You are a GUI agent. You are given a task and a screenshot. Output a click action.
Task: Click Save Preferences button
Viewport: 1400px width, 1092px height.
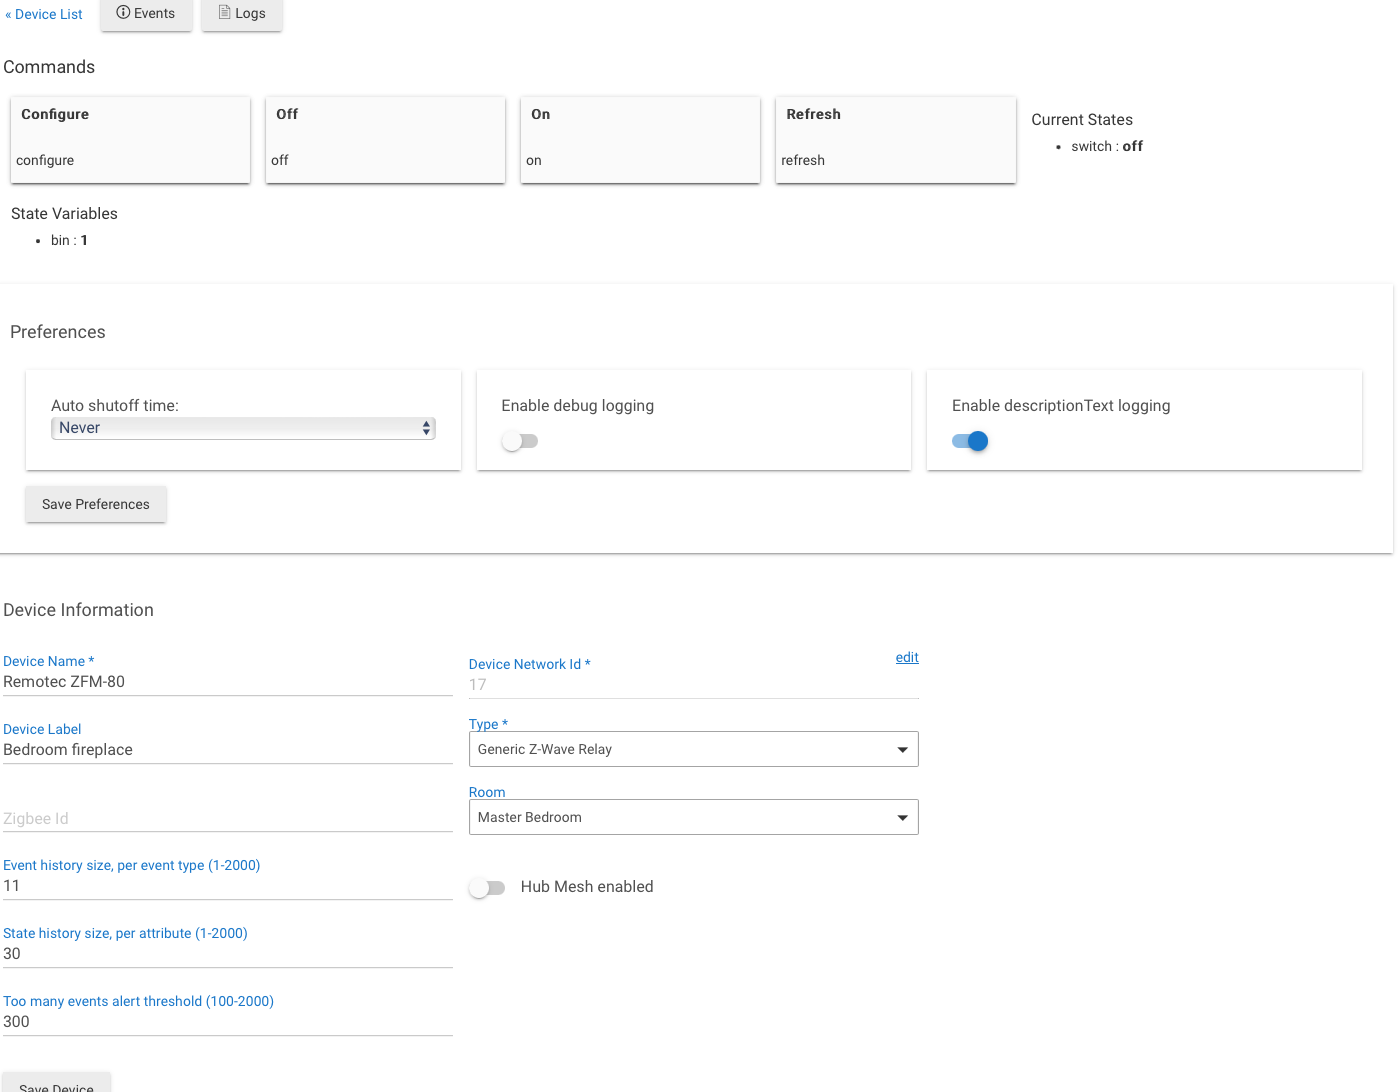(96, 504)
